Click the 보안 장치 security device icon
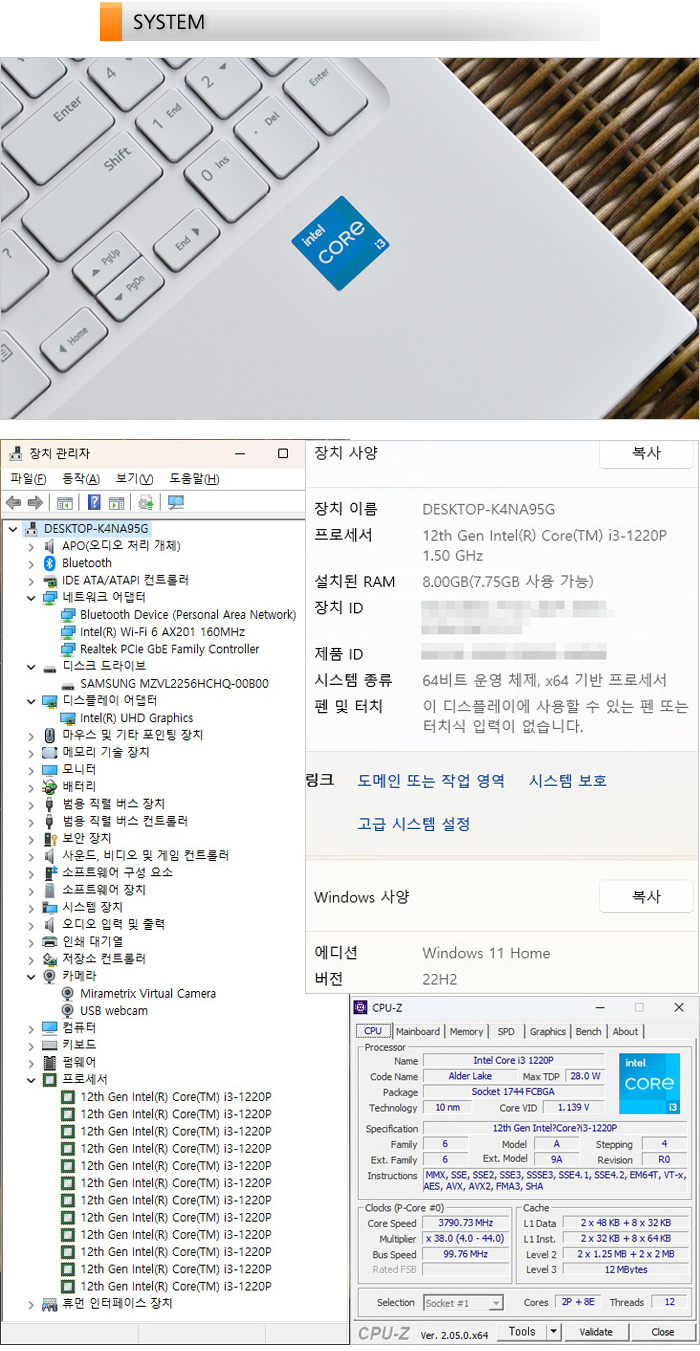This screenshot has width=700, height=1351. coord(50,838)
